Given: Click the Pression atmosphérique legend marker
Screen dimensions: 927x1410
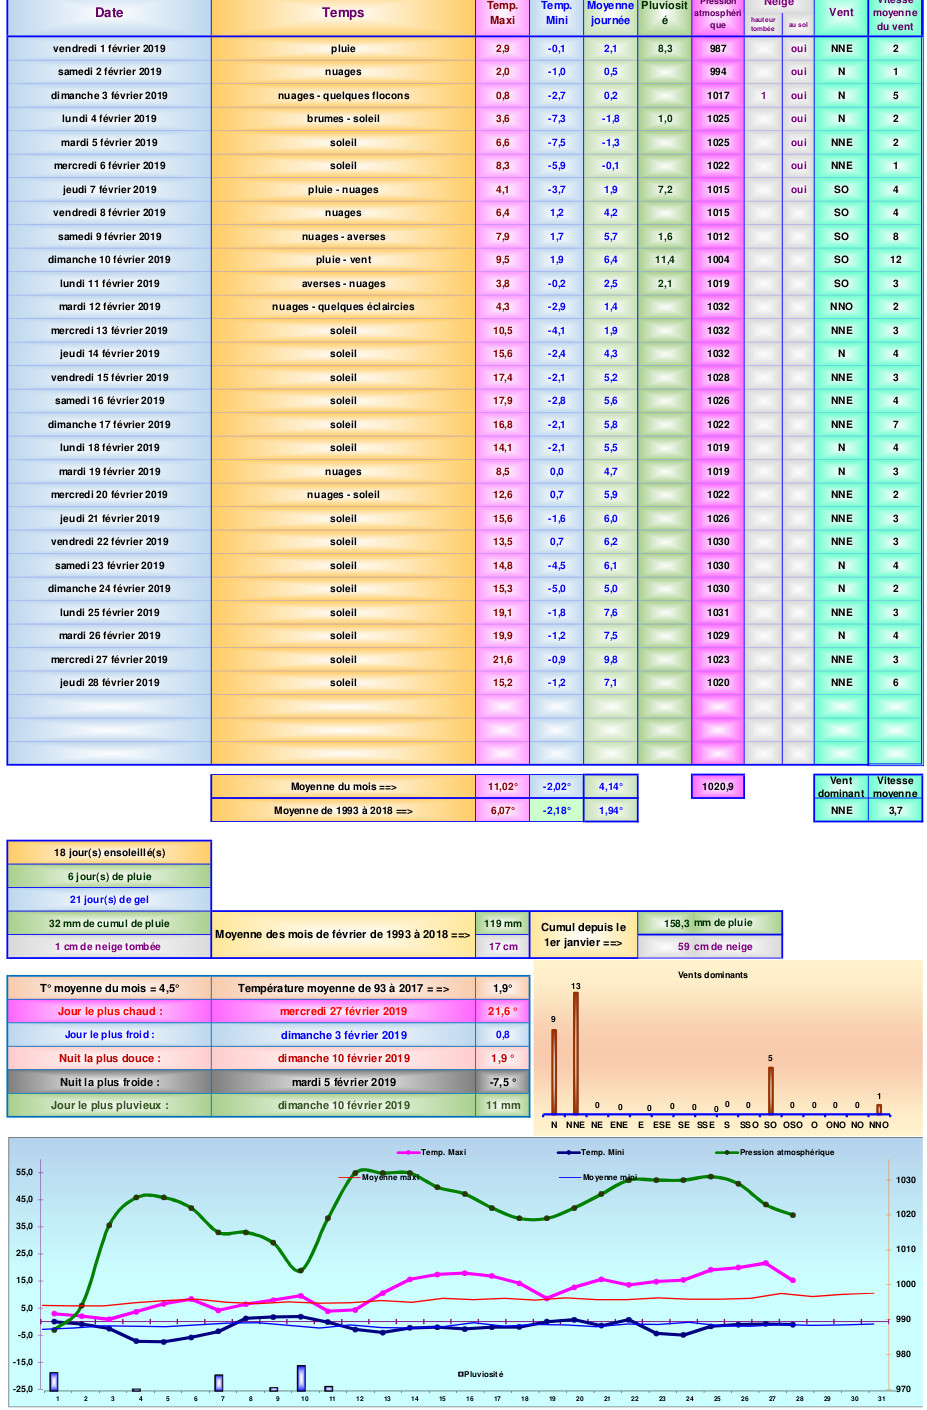Looking at the screenshot, I should tap(727, 1153).
